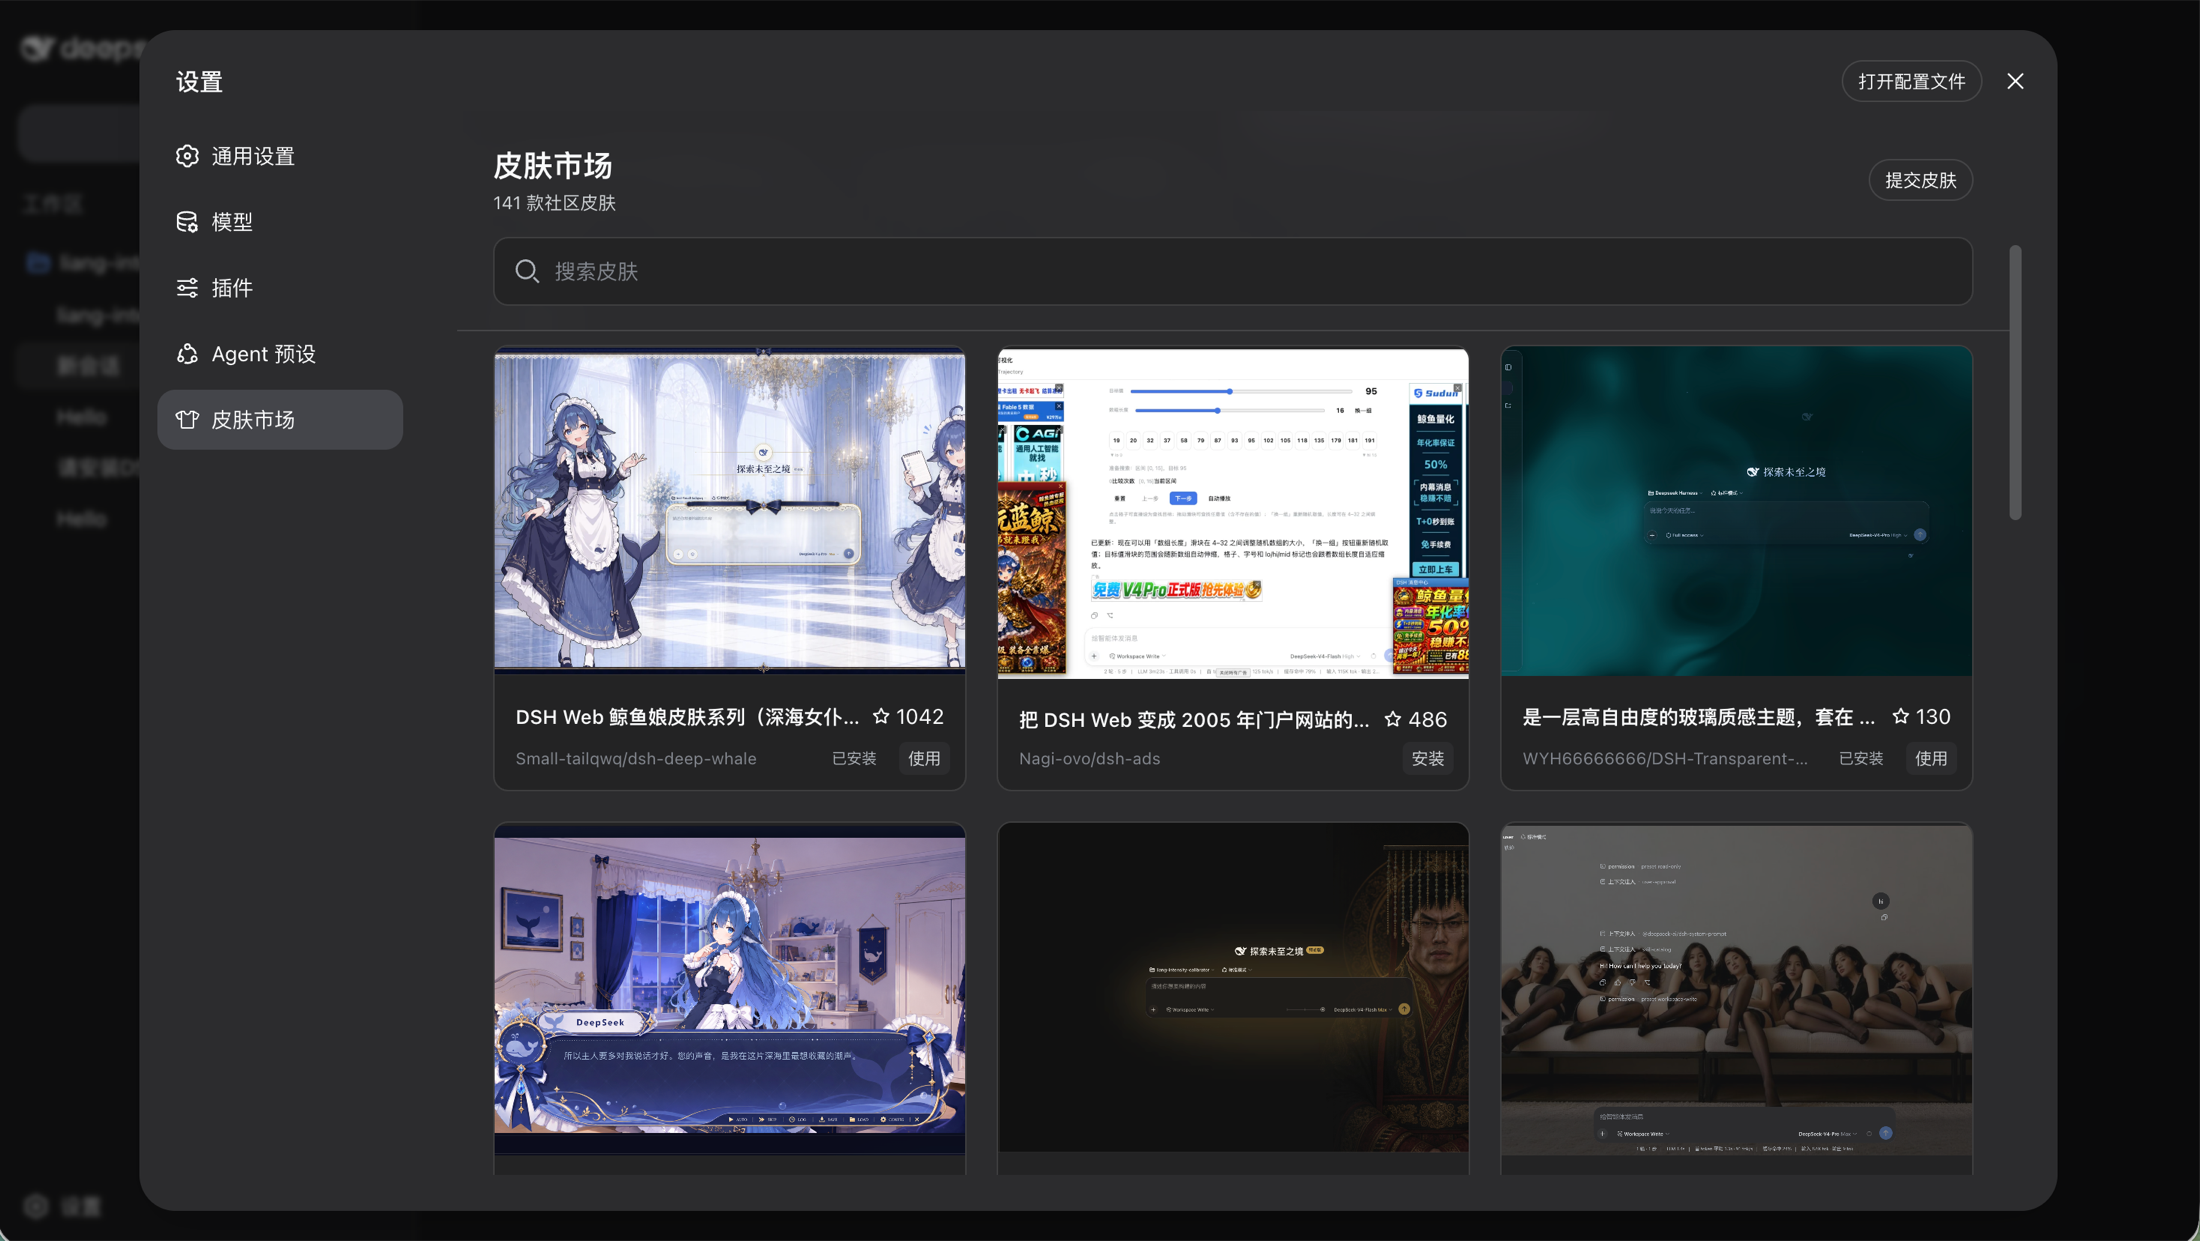The image size is (2200, 1241).
Task: Star the 2005 年门户网站 skin with 486 stars
Action: (1392, 719)
